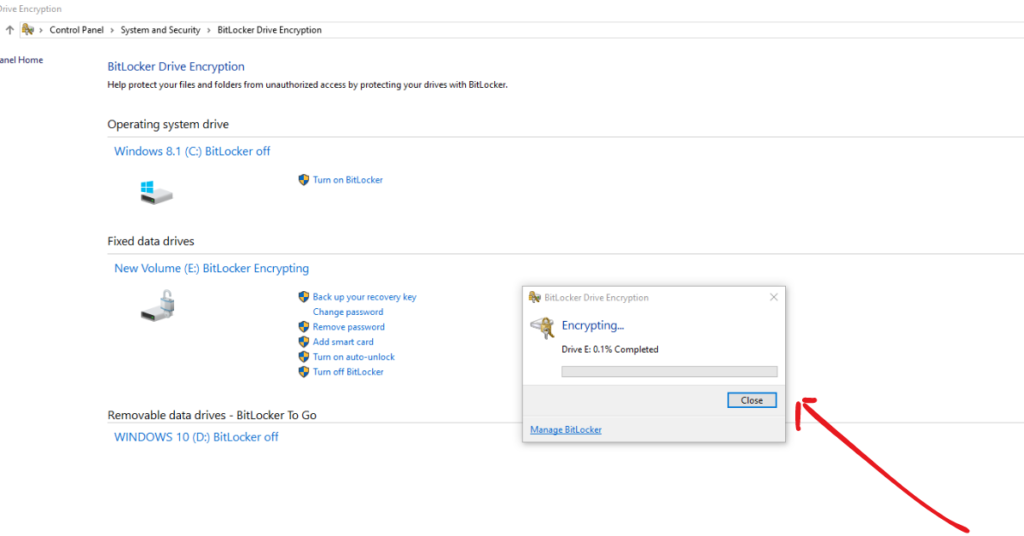
Task: Click 'Operating system drive' section heading
Action: click(x=168, y=124)
